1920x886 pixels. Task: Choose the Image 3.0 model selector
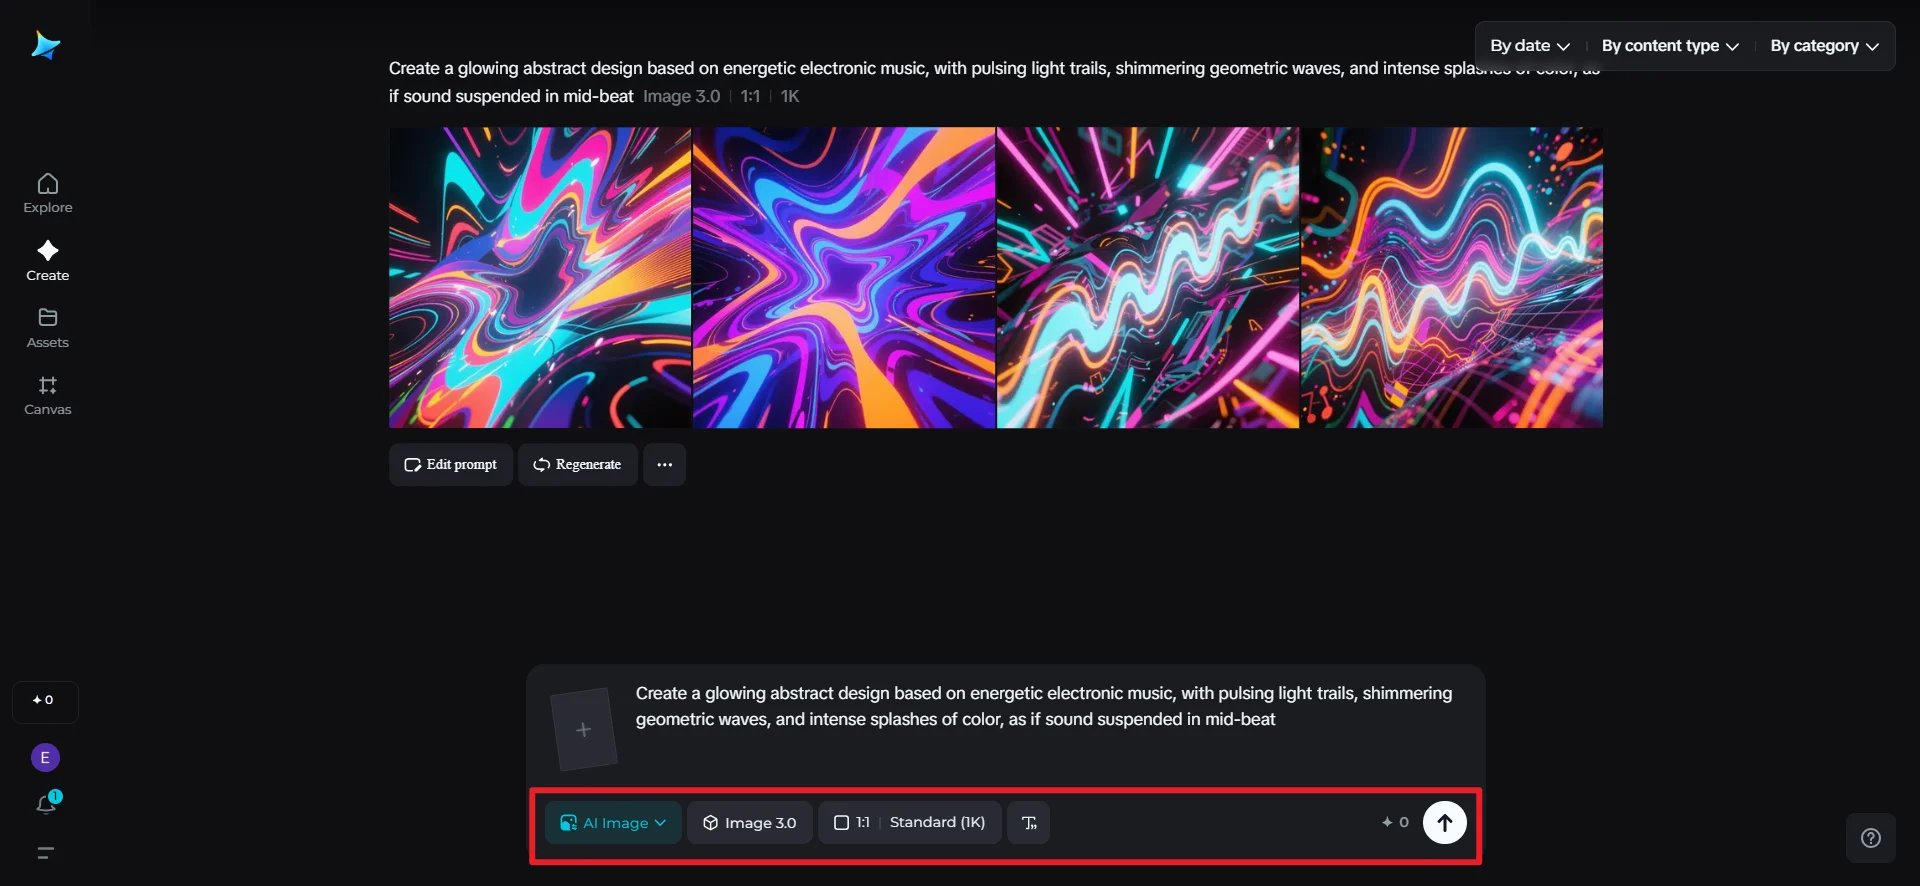[x=749, y=823]
